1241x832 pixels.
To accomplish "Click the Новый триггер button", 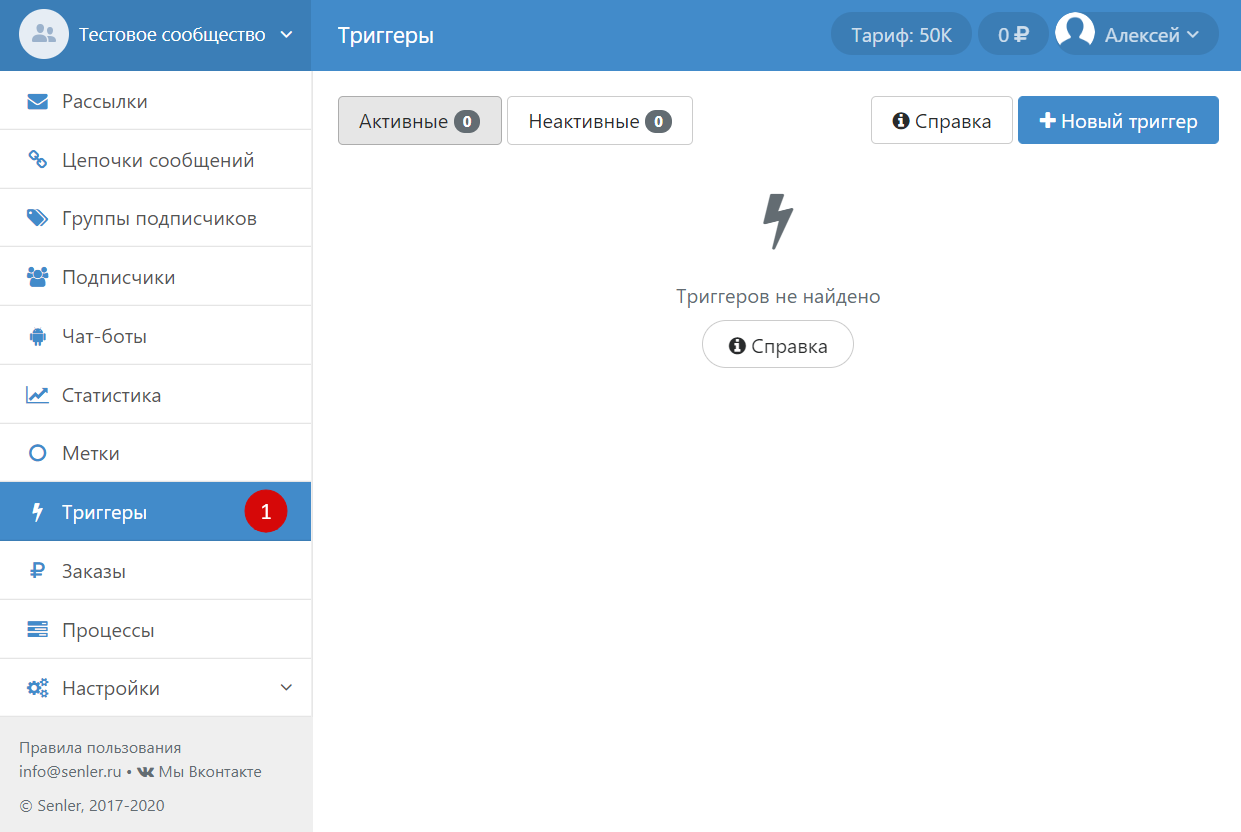I will [x=1117, y=121].
